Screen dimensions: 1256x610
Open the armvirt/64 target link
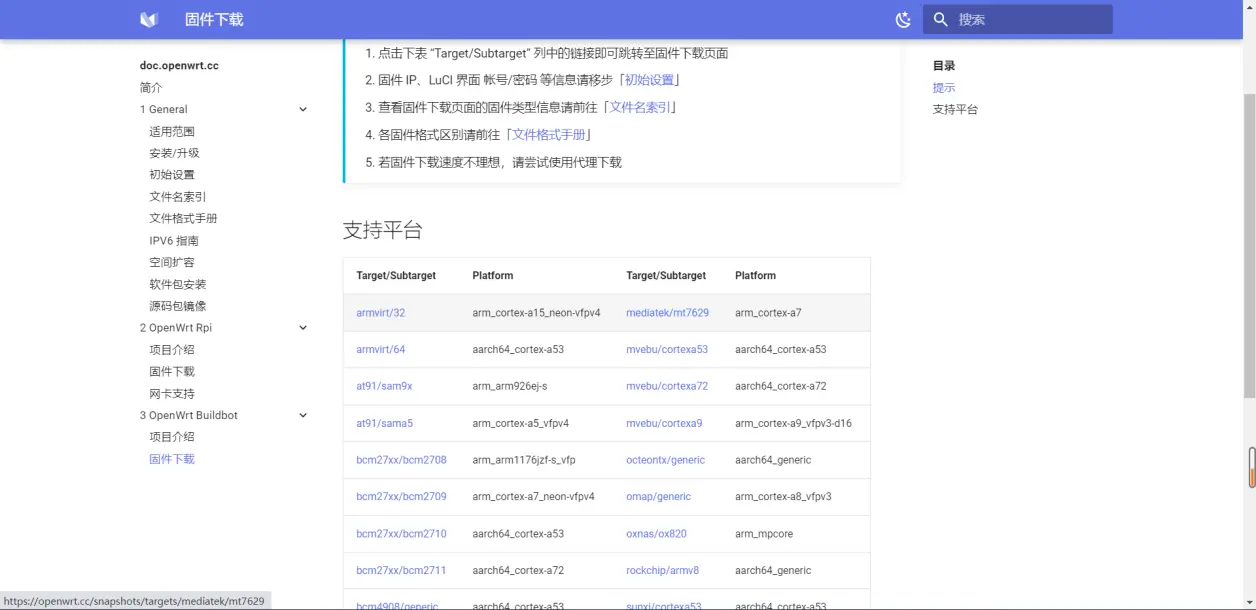pos(381,350)
